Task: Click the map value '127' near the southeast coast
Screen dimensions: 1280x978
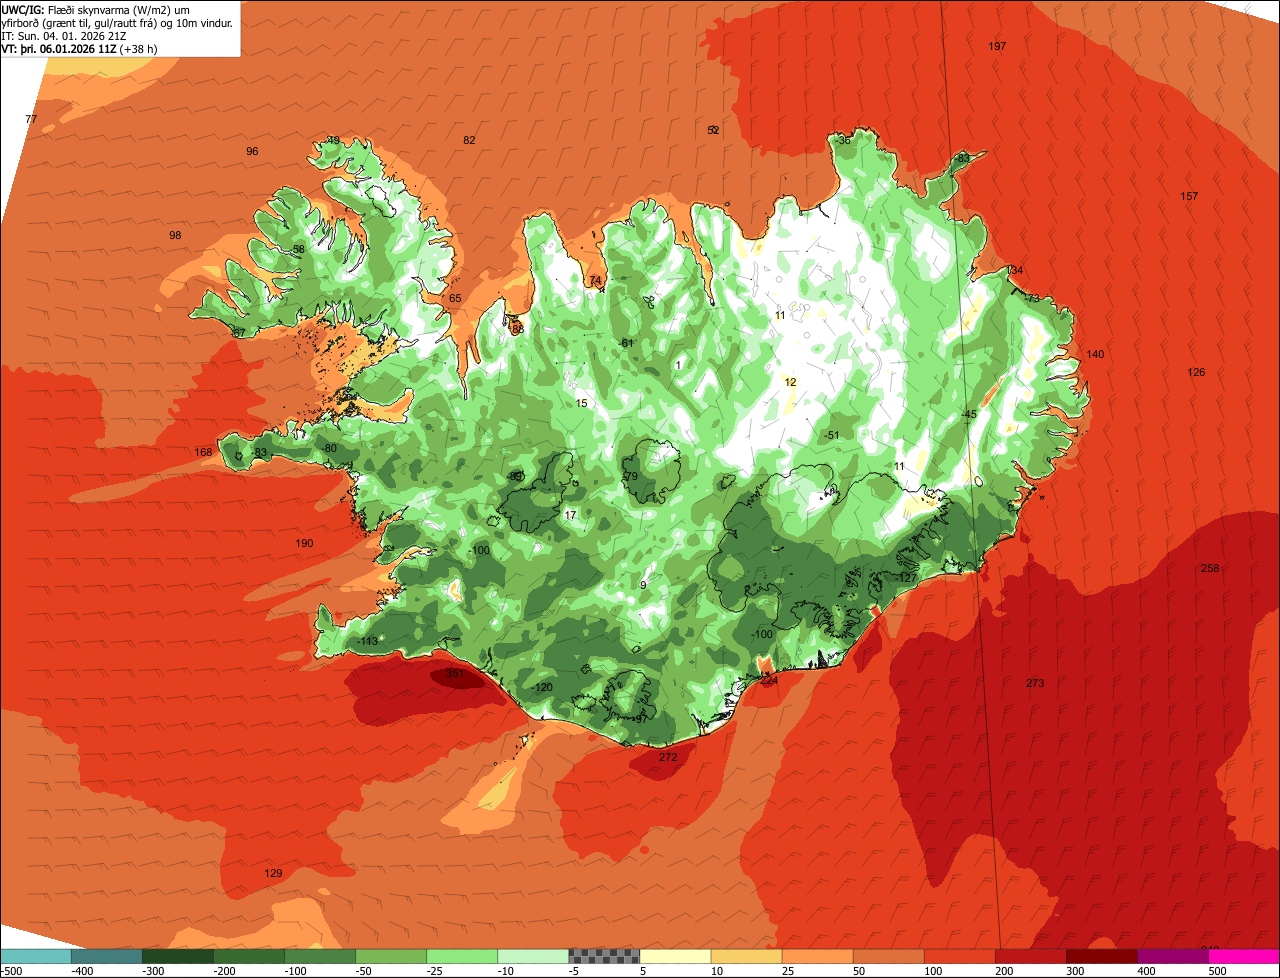Action: 907,578
